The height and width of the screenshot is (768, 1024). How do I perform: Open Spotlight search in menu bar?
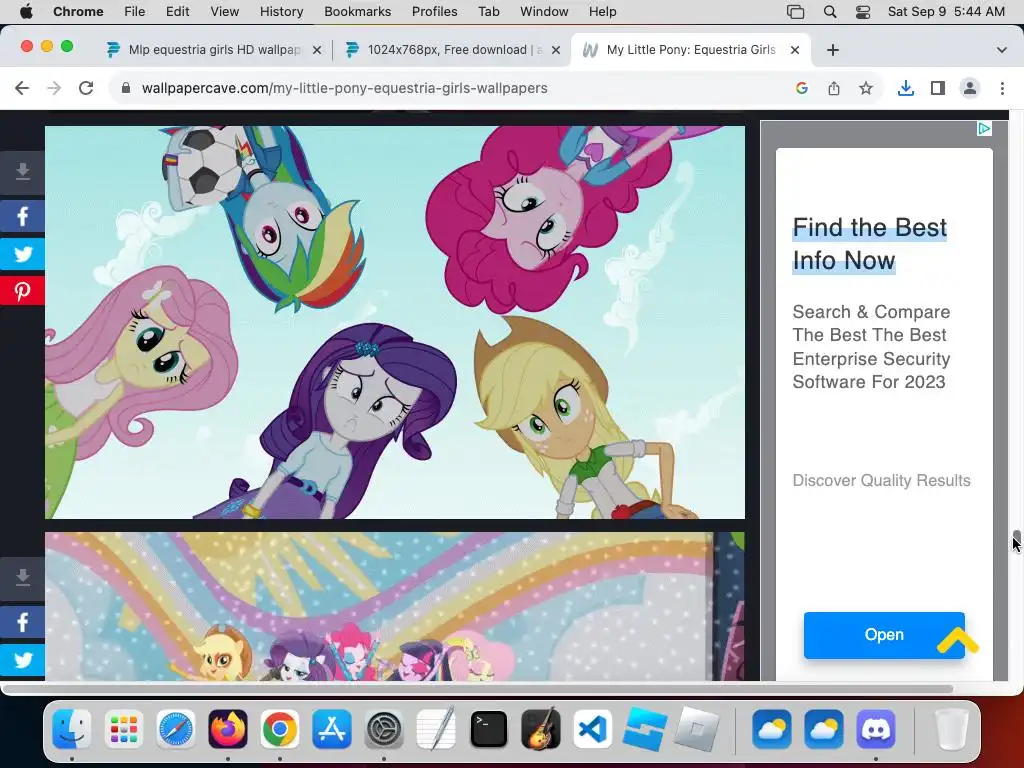830,12
